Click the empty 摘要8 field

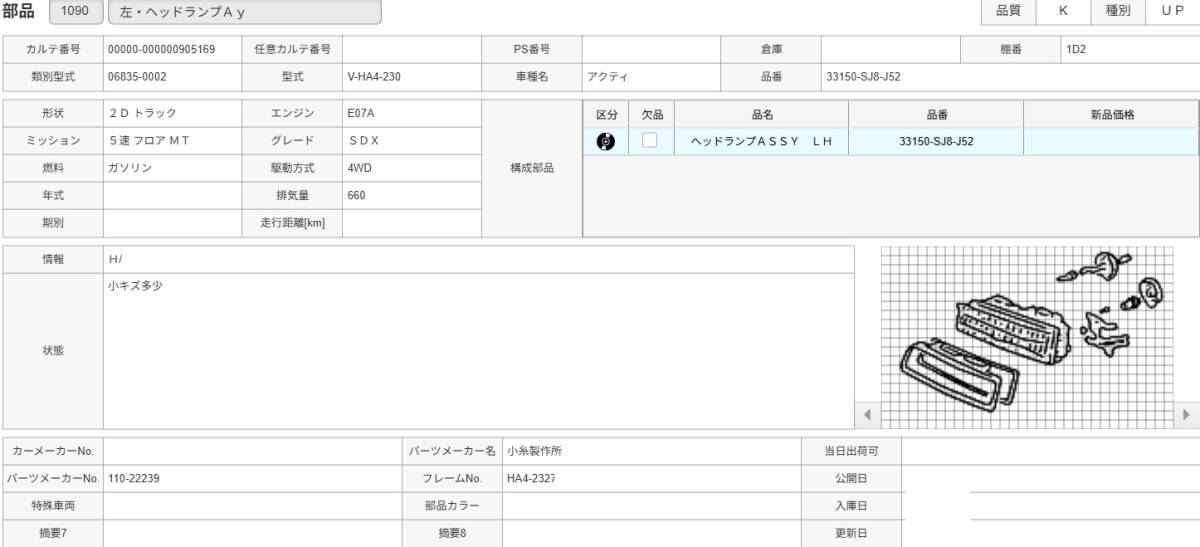[651, 533]
